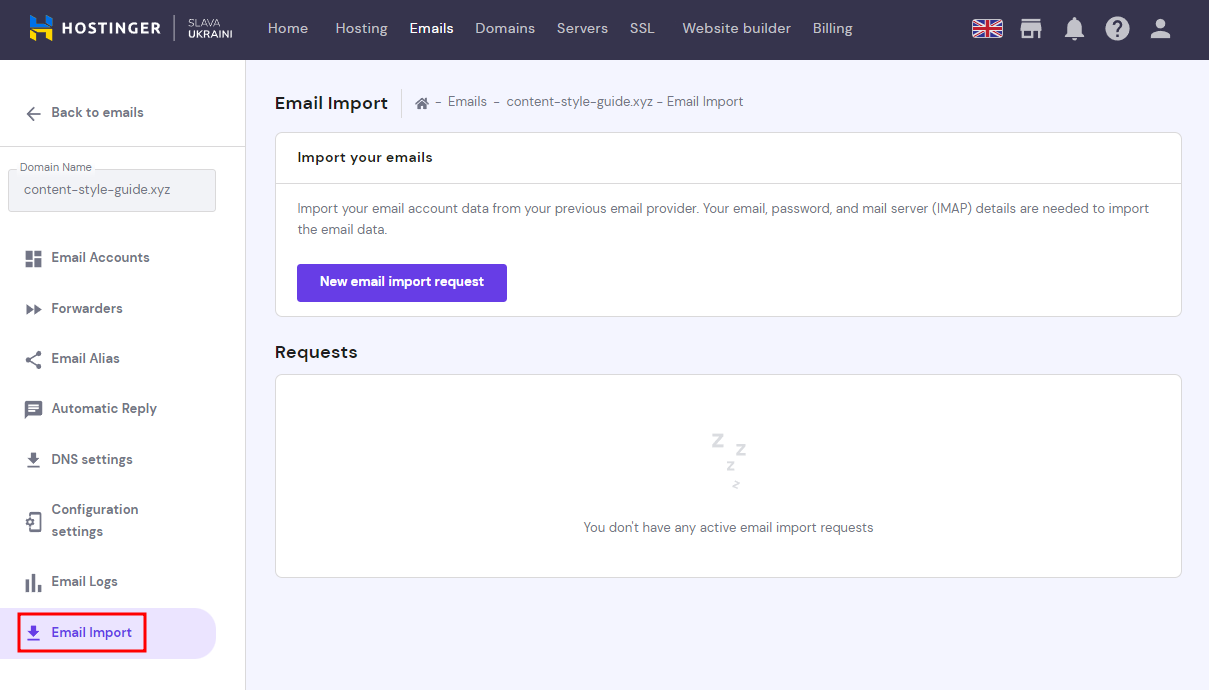Open the notifications bell
This screenshot has width=1209, height=690.
click(1074, 29)
